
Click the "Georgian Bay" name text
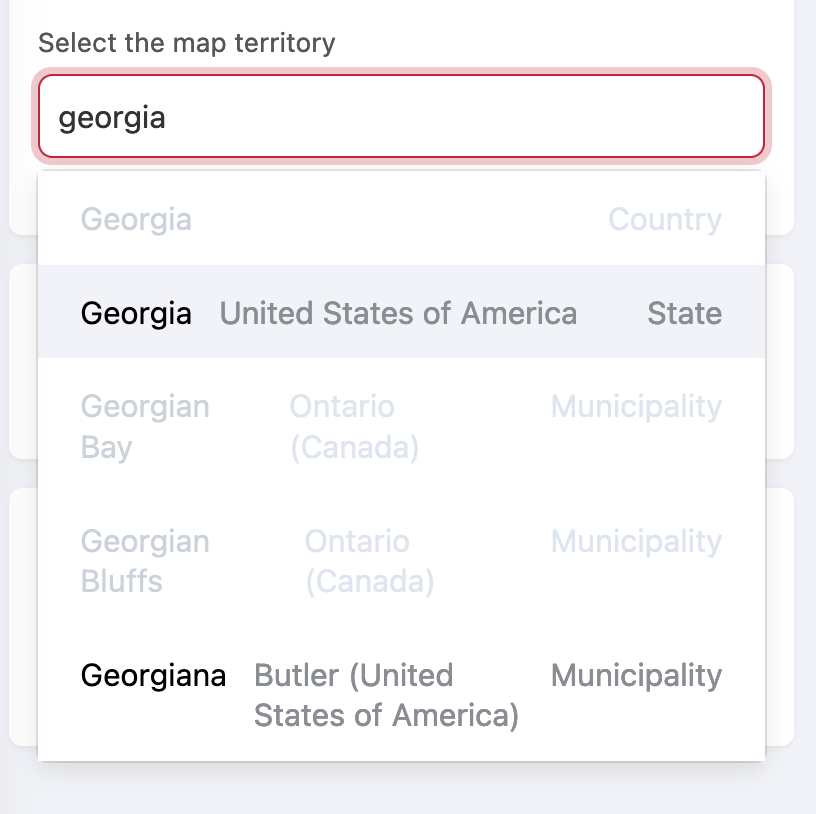point(145,427)
